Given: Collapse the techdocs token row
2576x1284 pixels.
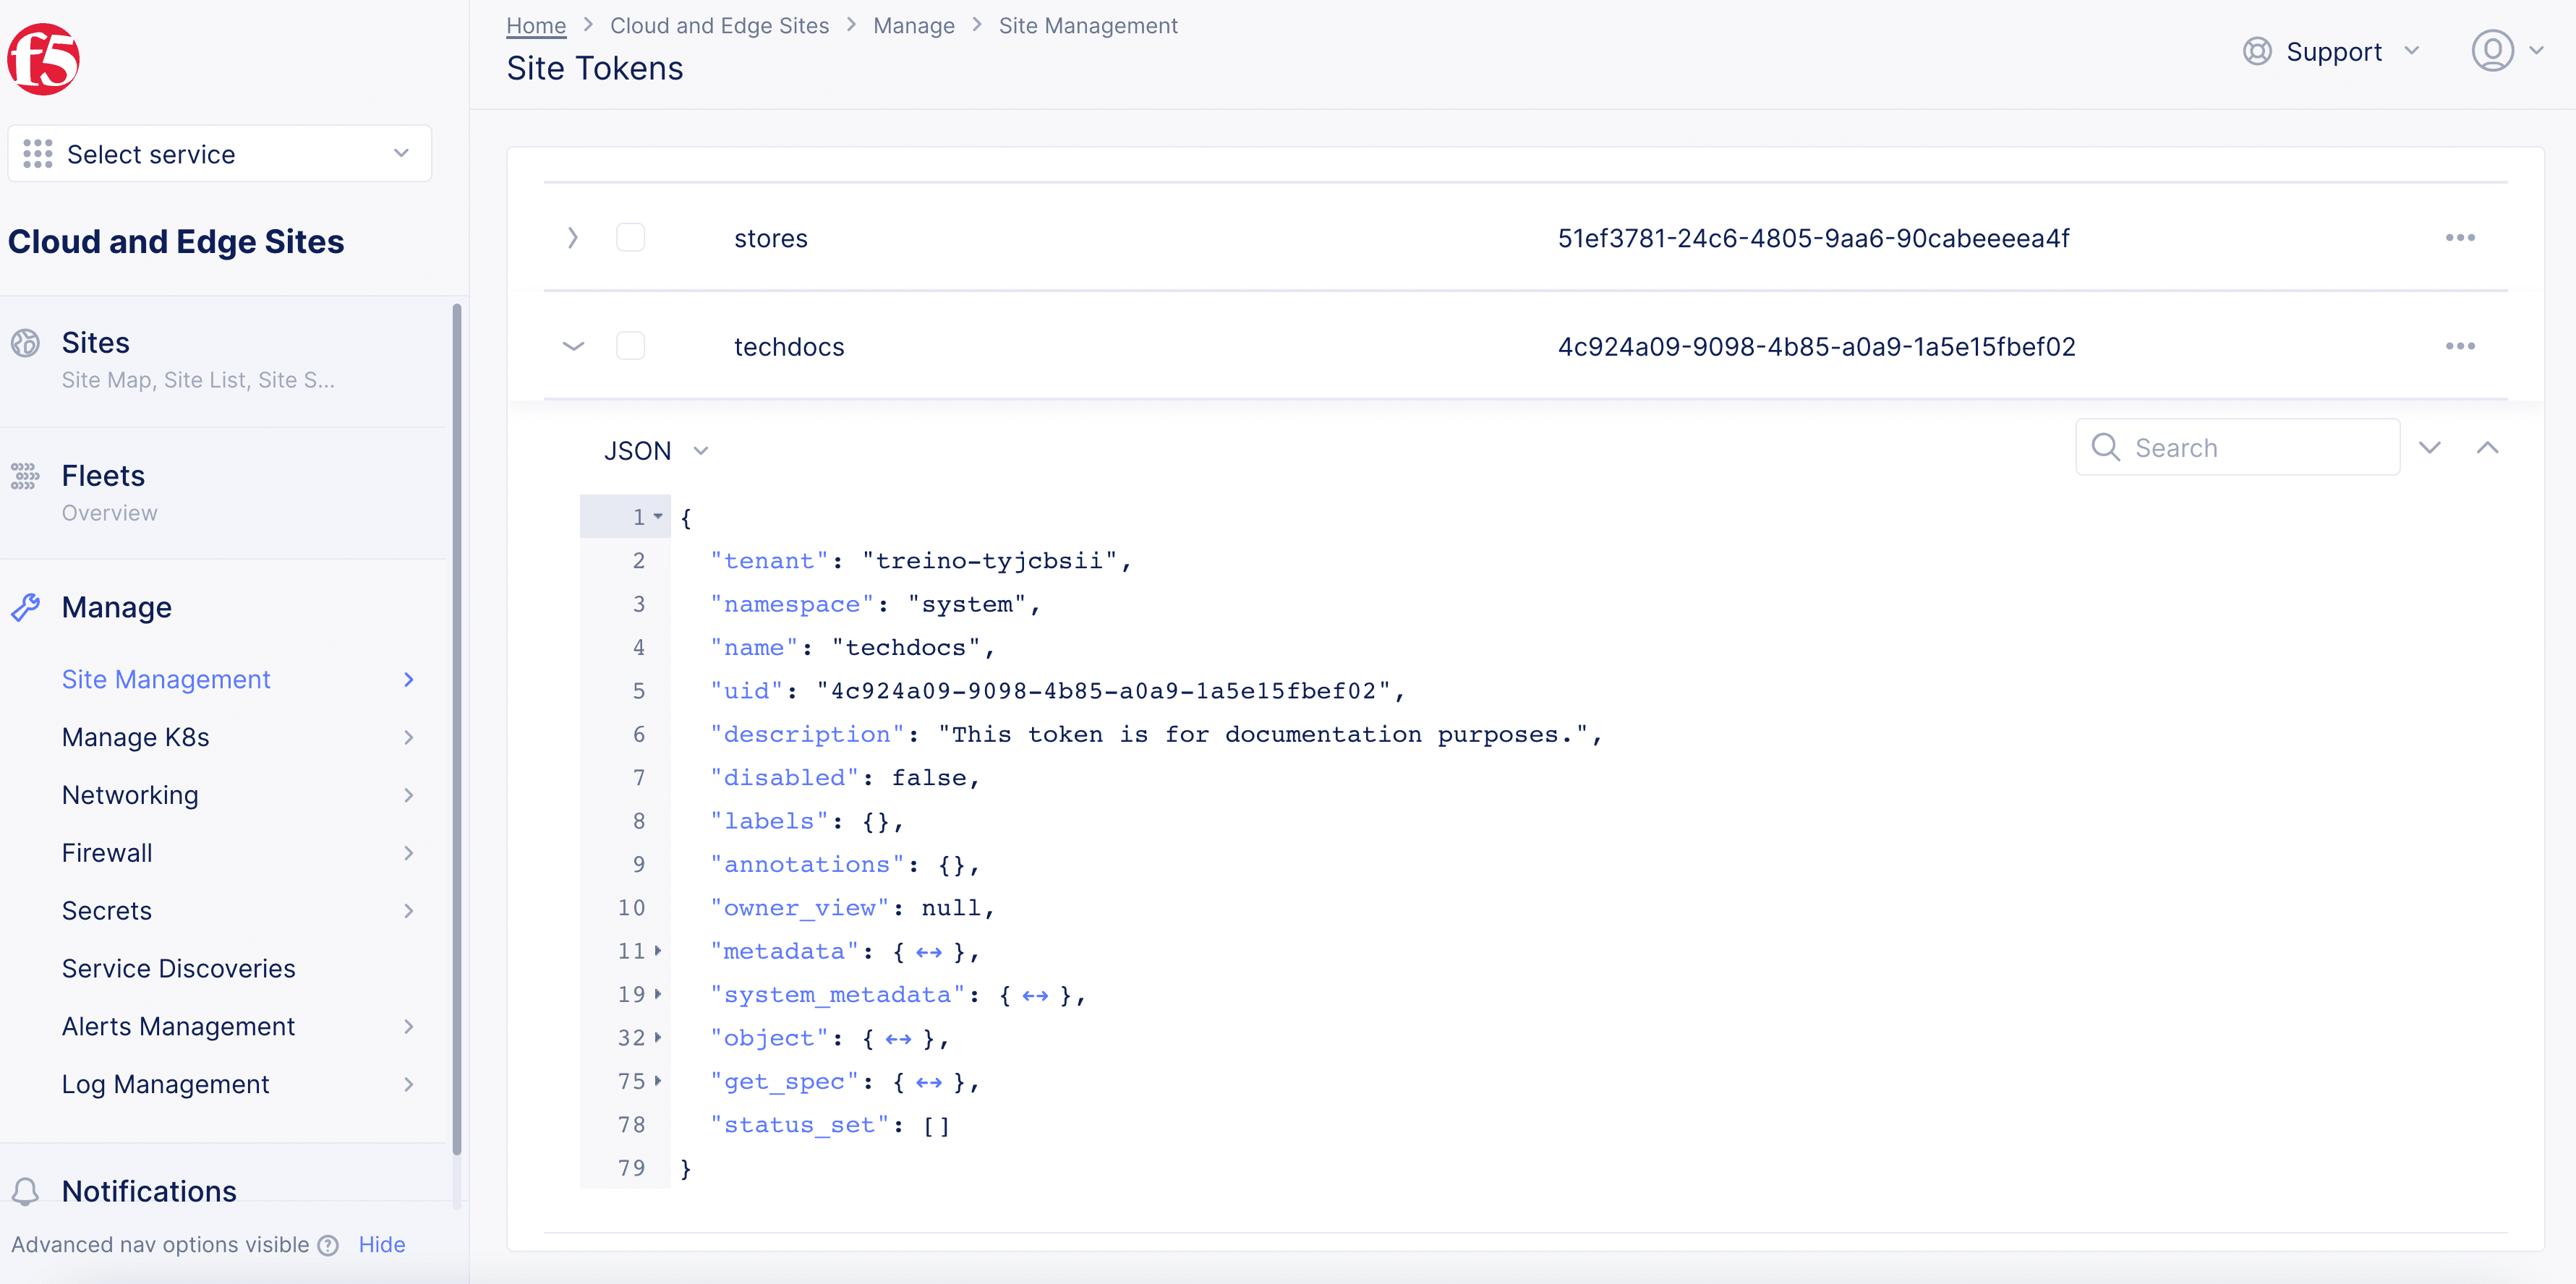Looking at the screenshot, I should click(573, 346).
